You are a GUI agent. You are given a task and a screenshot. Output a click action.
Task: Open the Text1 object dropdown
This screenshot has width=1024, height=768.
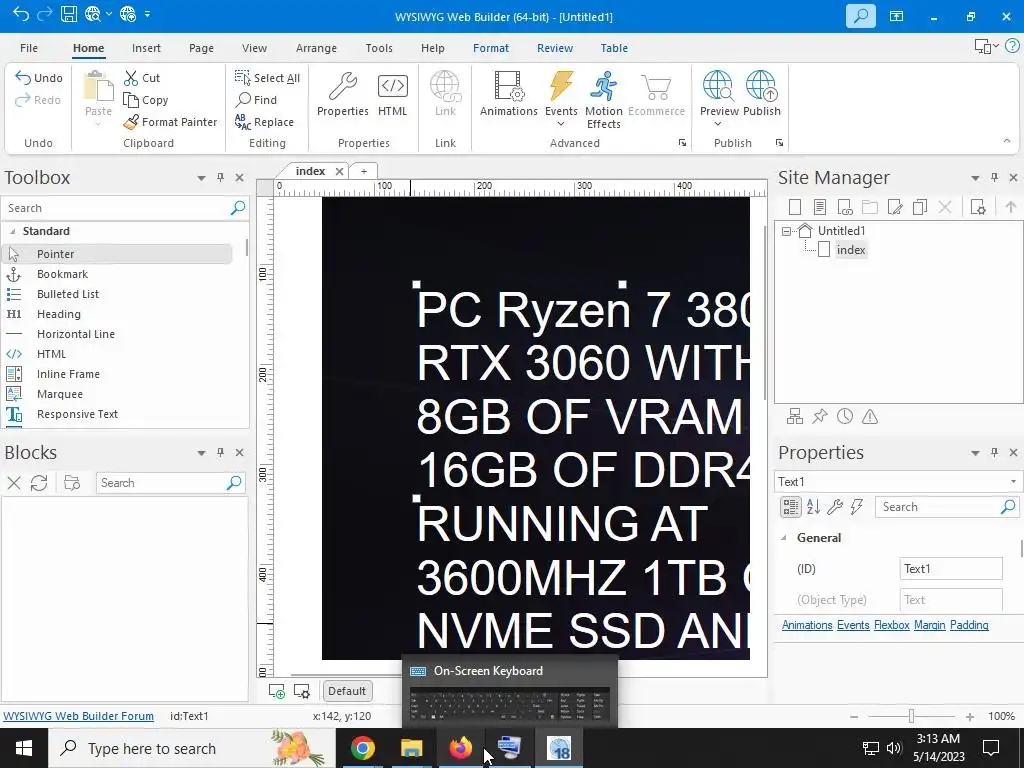click(x=1013, y=482)
